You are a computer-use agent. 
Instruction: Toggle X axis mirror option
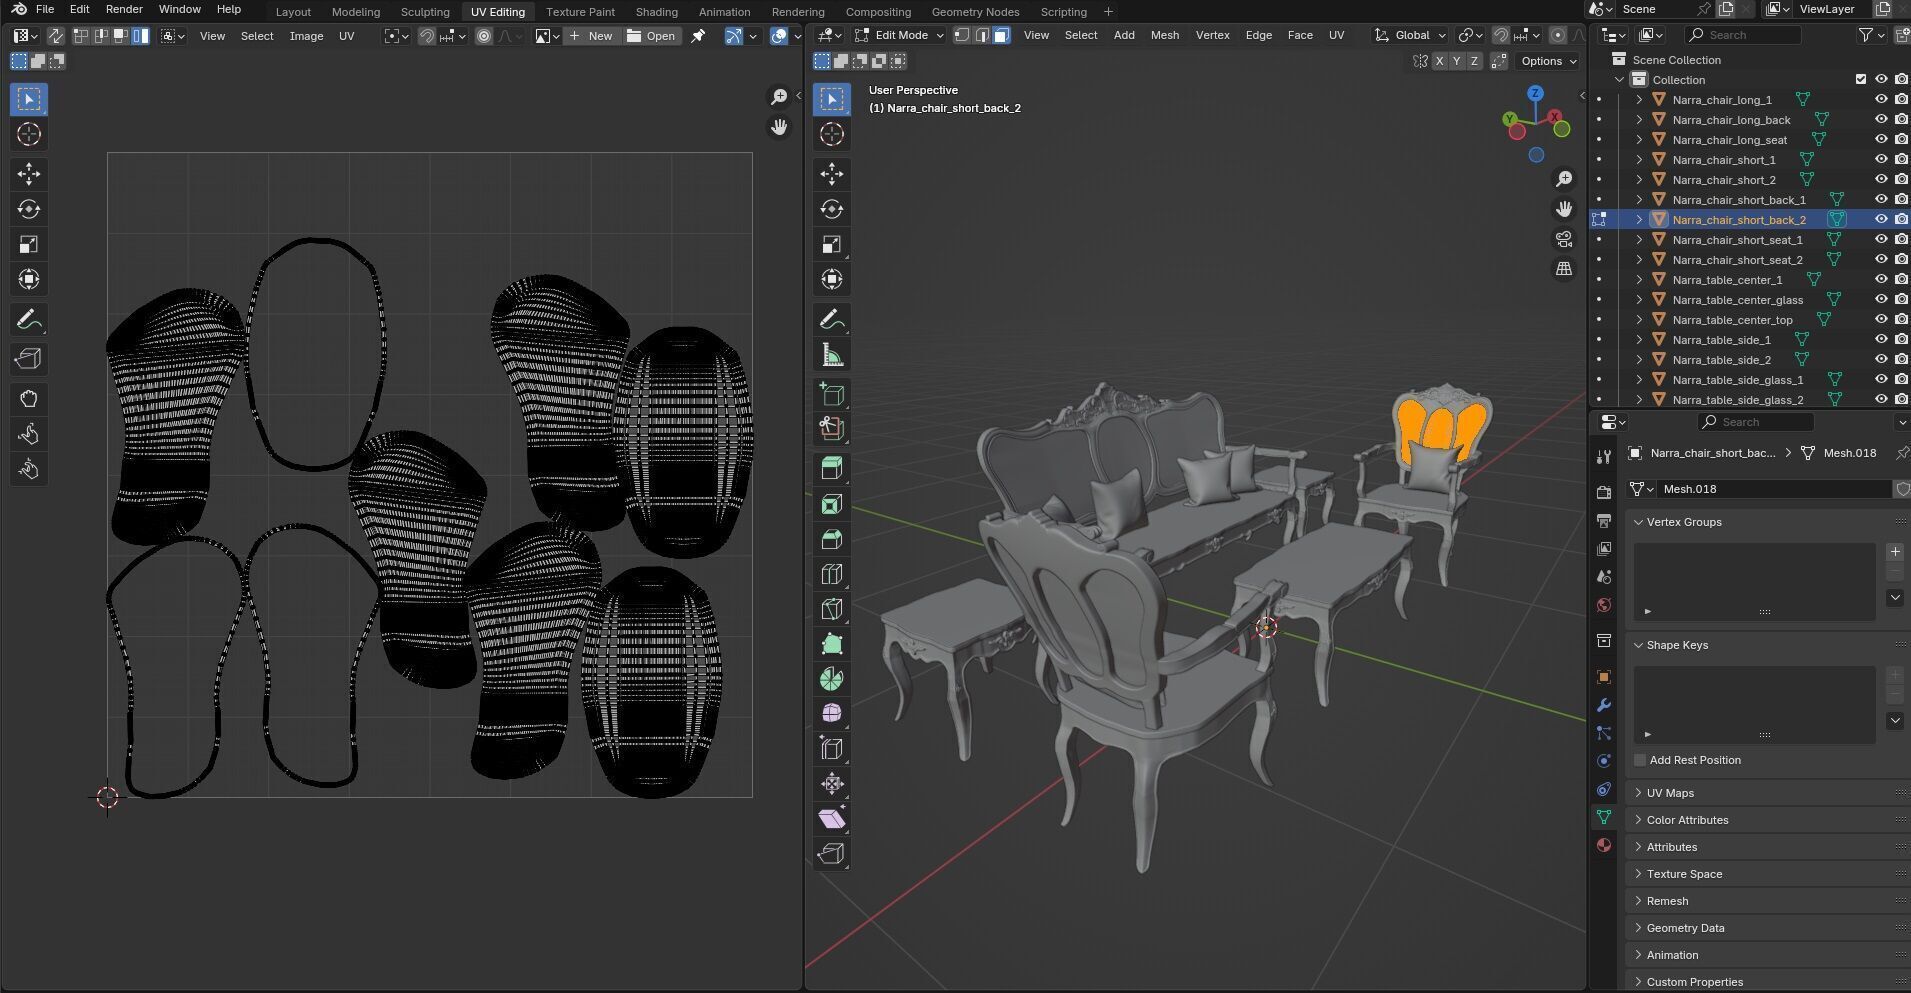[1439, 61]
